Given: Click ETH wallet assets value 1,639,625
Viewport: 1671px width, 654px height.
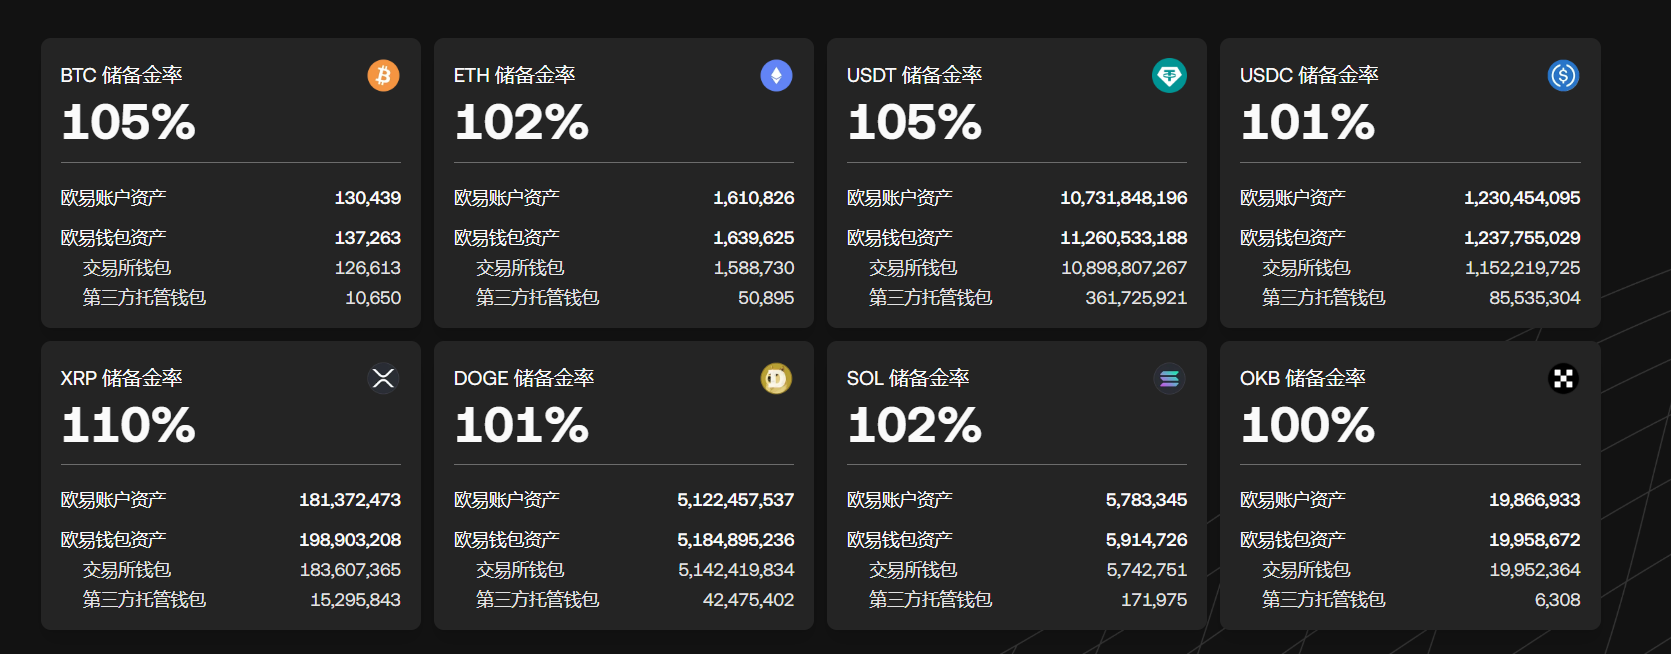Looking at the screenshot, I should (x=754, y=238).
